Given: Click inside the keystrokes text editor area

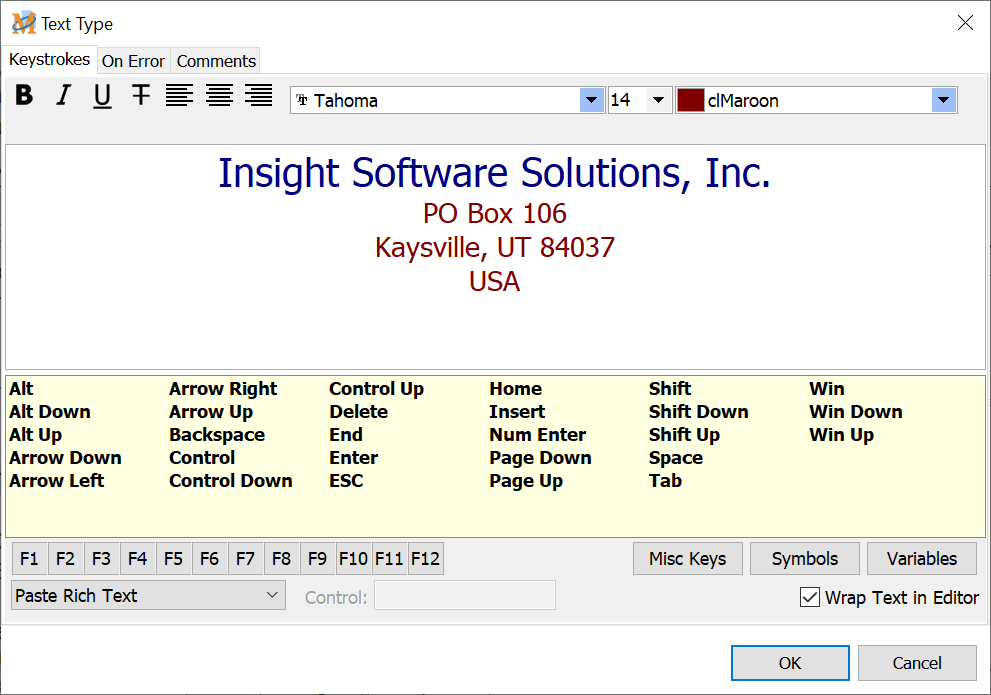Looking at the screenshot, I should (495, 325).
